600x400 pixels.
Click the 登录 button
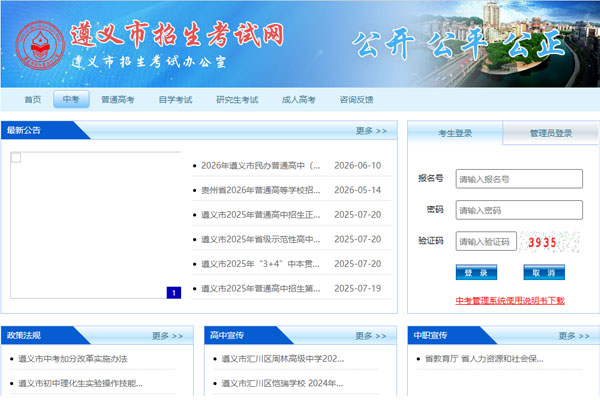[476, 272]
